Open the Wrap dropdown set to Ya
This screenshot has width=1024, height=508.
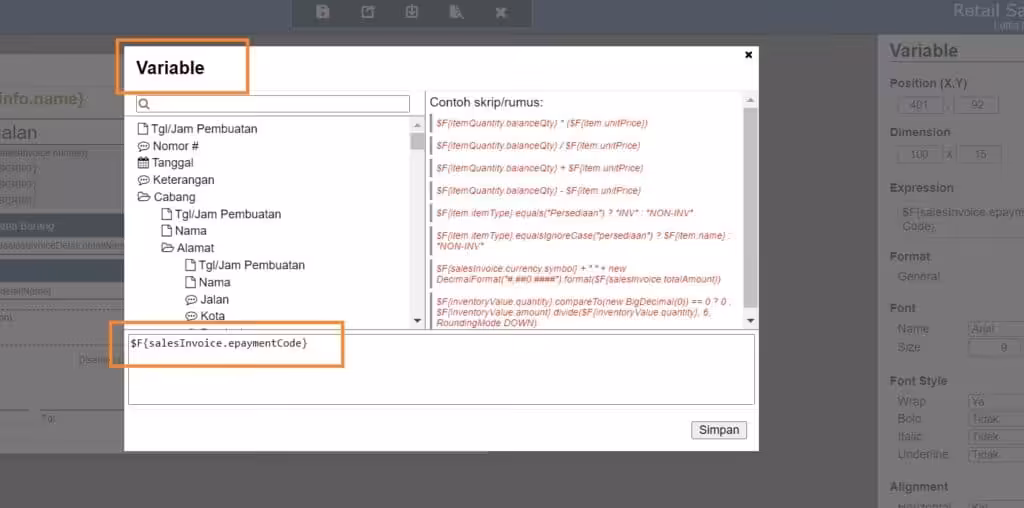(x=996, y=402)
